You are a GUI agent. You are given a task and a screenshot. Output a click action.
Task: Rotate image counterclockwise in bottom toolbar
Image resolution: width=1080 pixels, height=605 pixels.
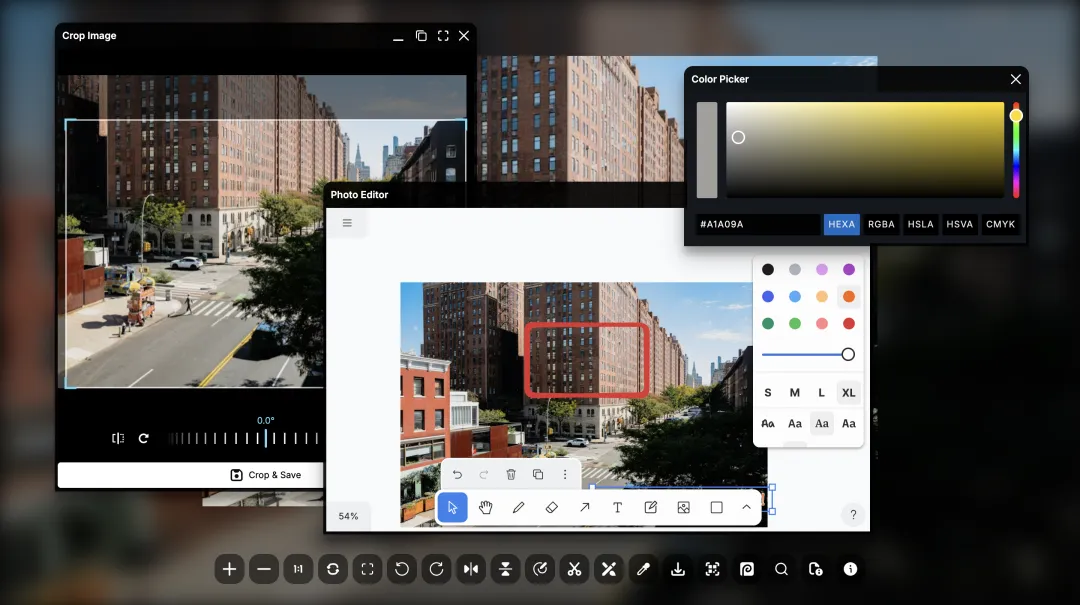click(x=402, y=569)
